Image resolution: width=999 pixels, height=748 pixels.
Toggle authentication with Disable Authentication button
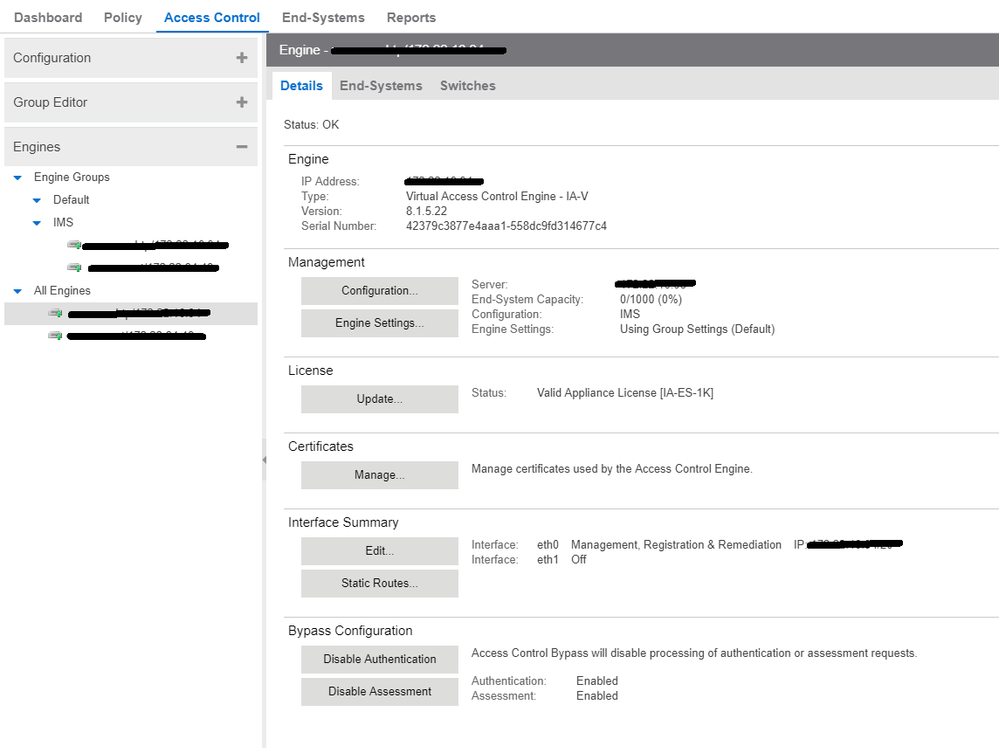tap(379, 659)
